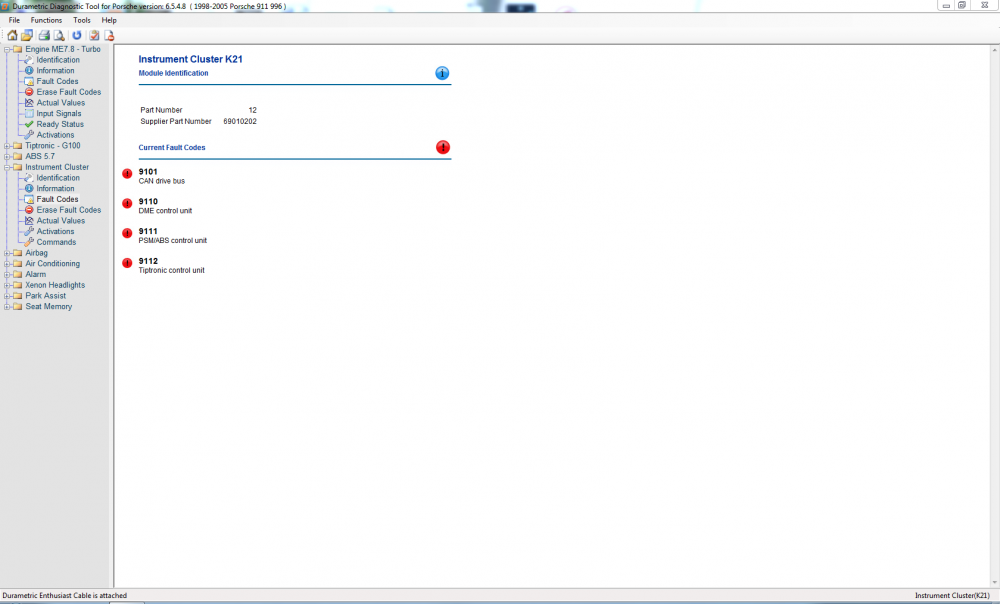
Task: Click the Refresh toolbar icon
Action: coord(77,34)
